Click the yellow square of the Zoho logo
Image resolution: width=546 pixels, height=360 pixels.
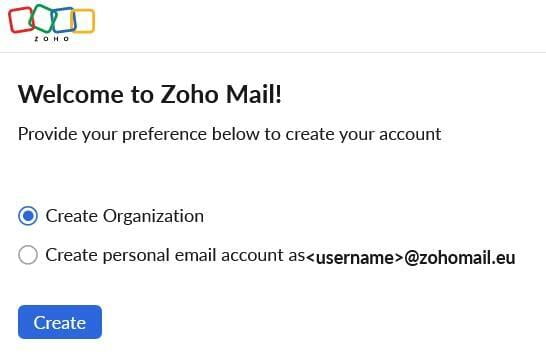pos(83,21)
